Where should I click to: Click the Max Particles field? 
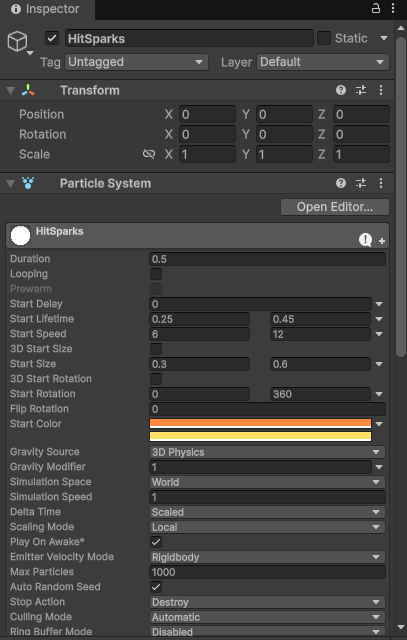[267, 572]
